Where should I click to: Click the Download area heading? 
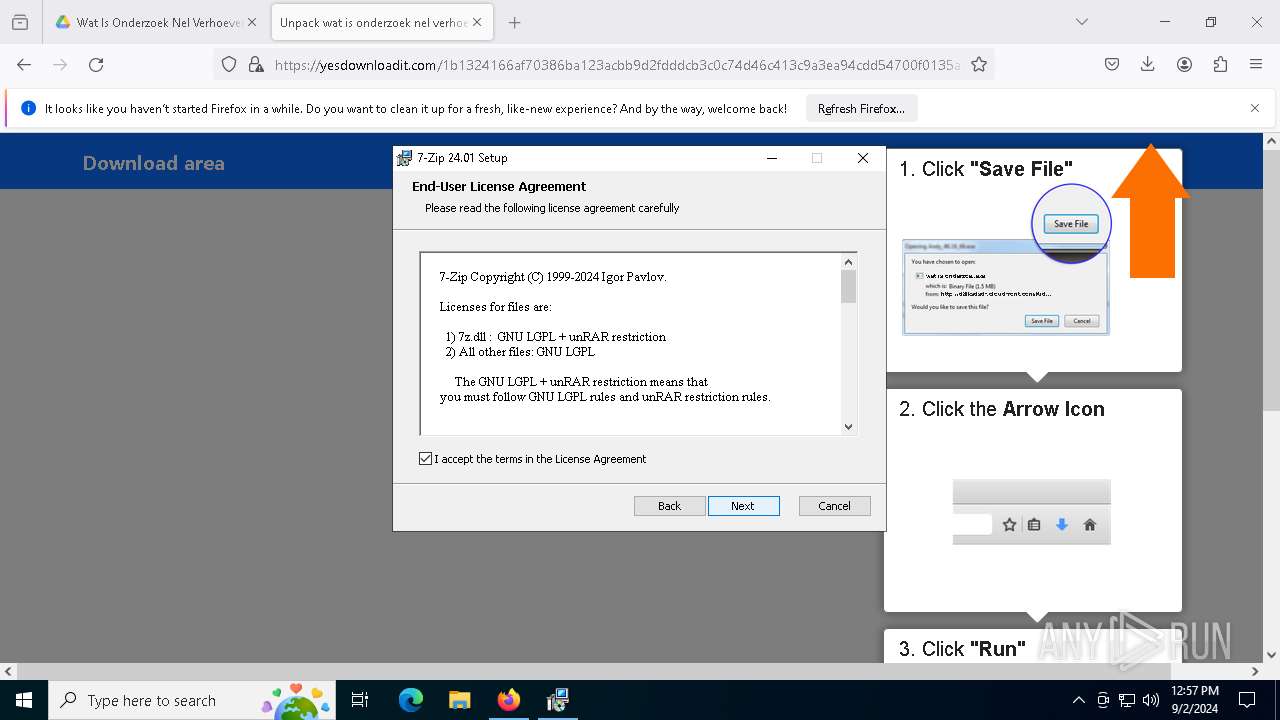coord(154,163)
